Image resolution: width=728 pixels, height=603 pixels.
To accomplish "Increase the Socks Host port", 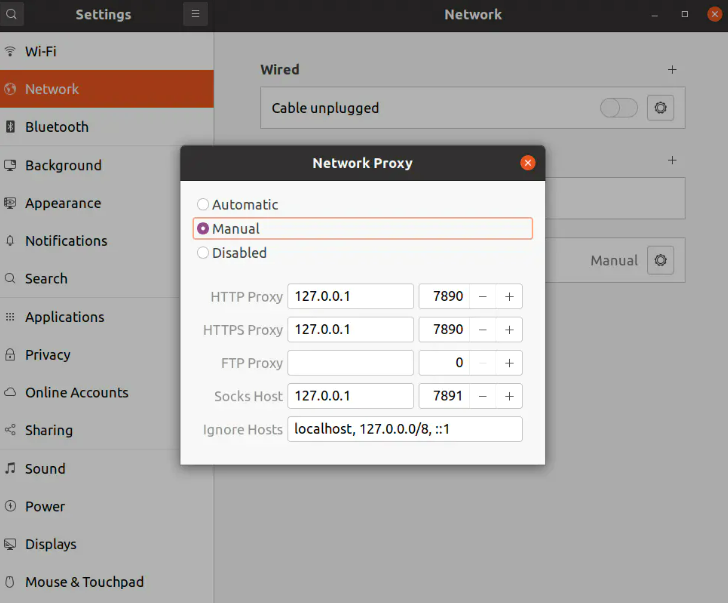I will click(509, 396).
